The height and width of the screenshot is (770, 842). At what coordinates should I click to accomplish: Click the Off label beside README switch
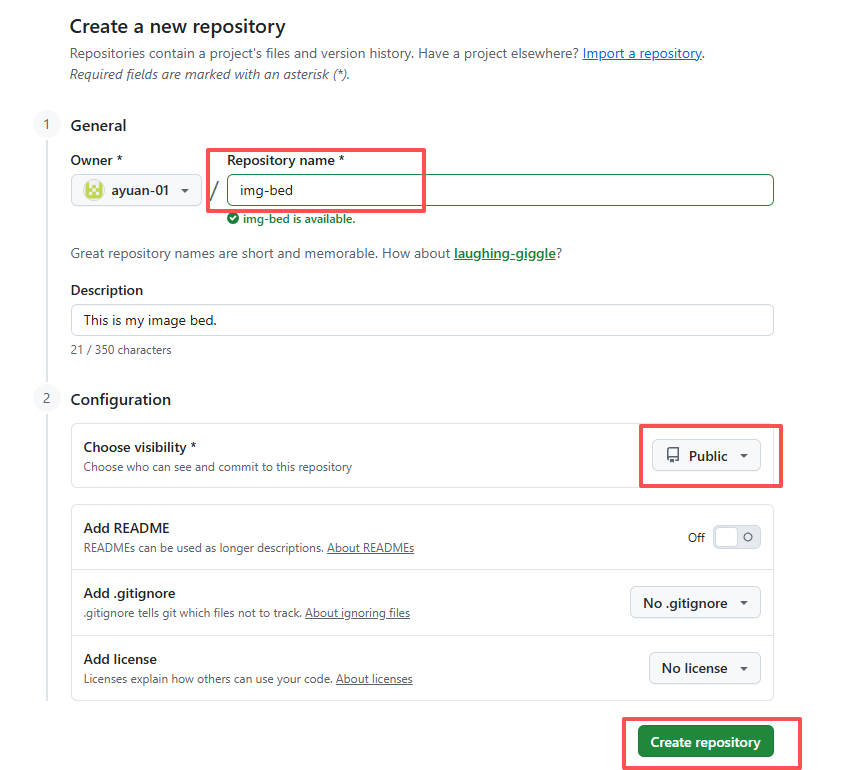pos(696,537)
